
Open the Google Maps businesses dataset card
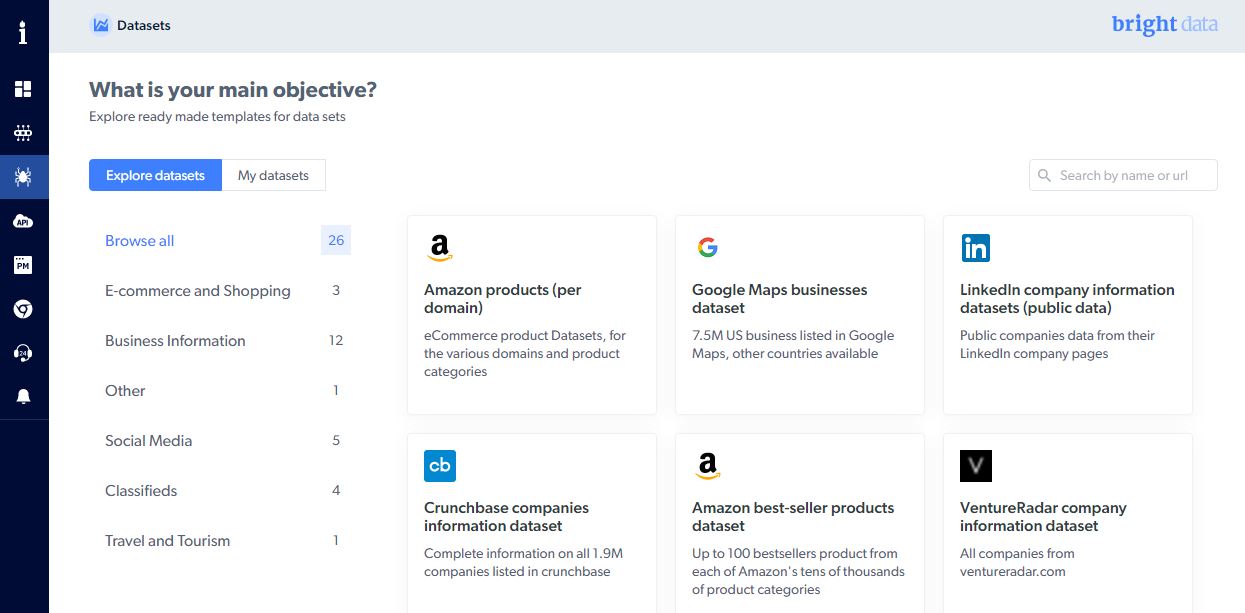(x=799, y=314)
